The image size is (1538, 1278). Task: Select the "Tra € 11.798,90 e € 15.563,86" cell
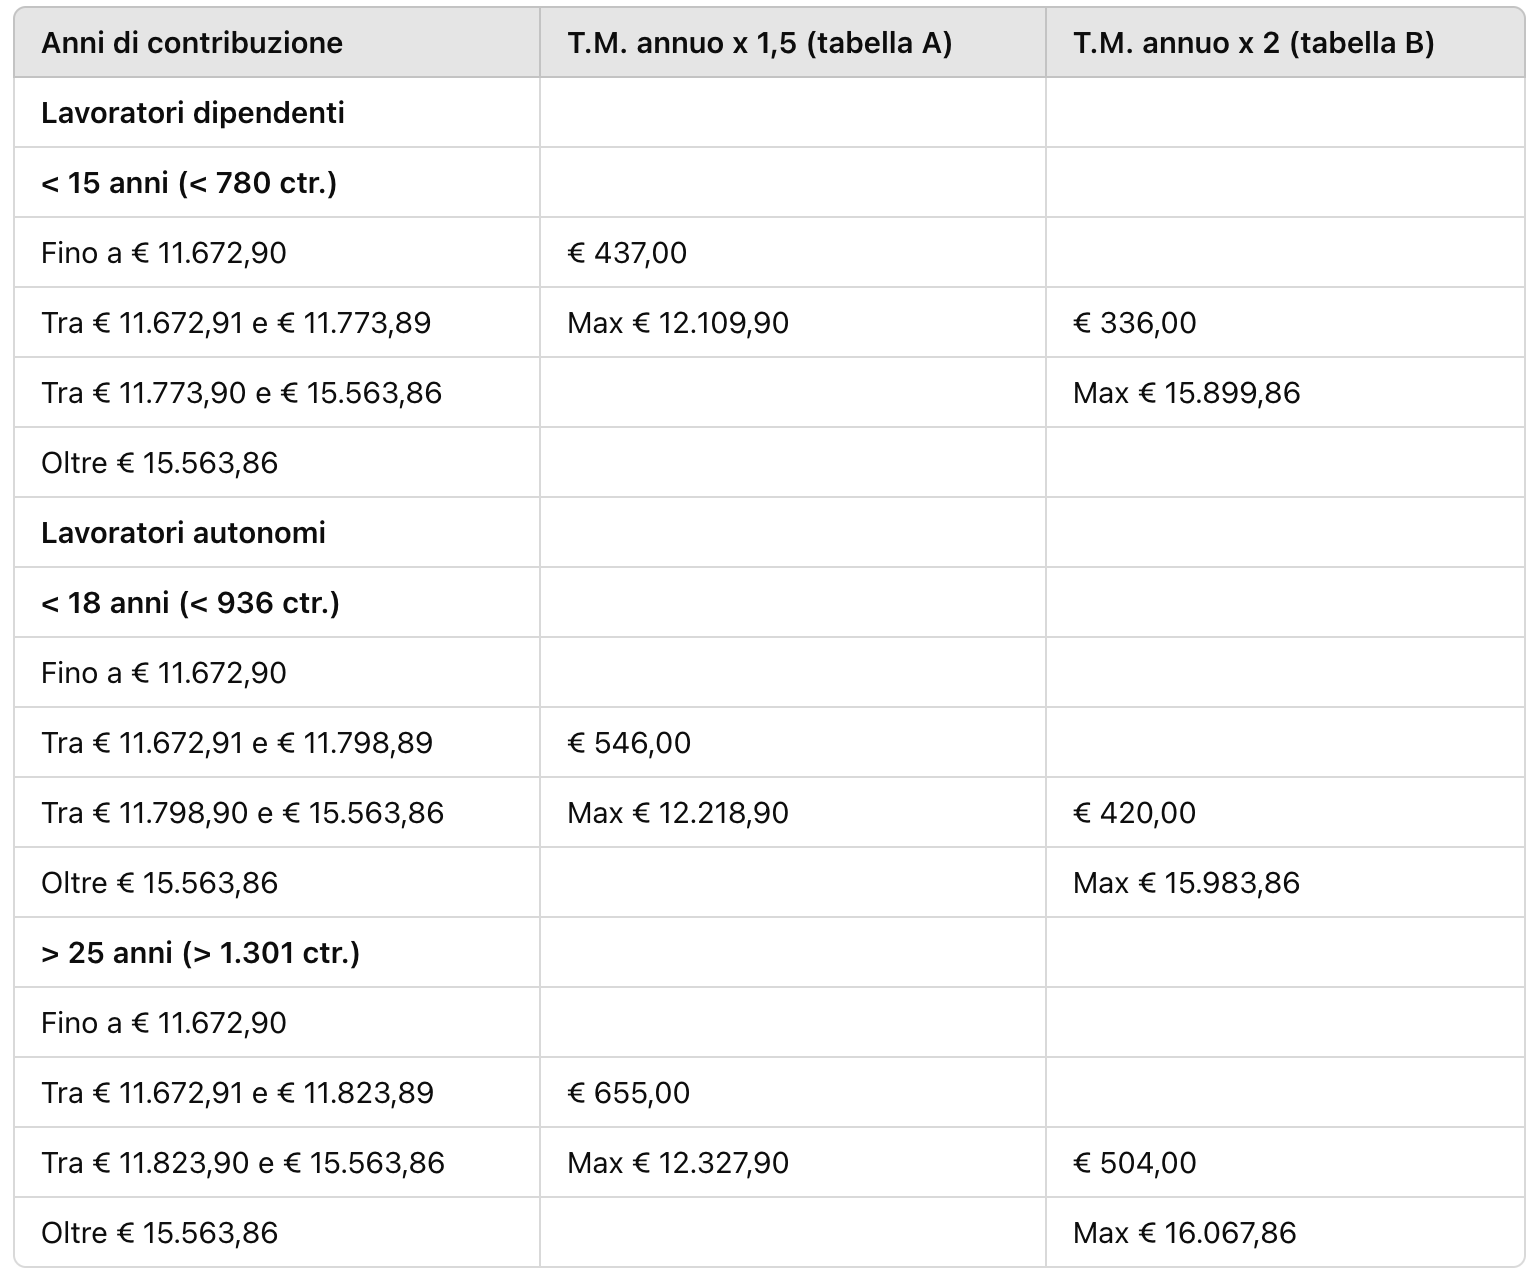pyautogui.click(x=242, y=813)
